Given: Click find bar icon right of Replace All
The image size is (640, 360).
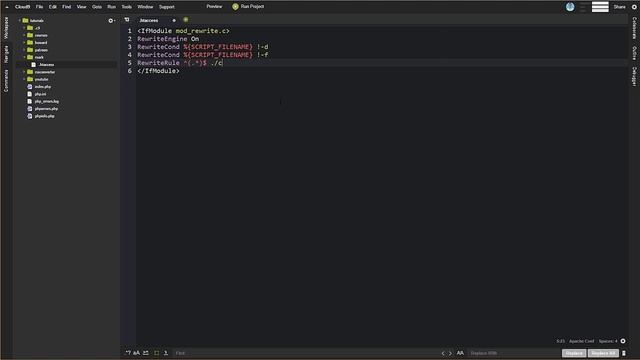Looking at the screenshot, I should (x=624, y=353).
